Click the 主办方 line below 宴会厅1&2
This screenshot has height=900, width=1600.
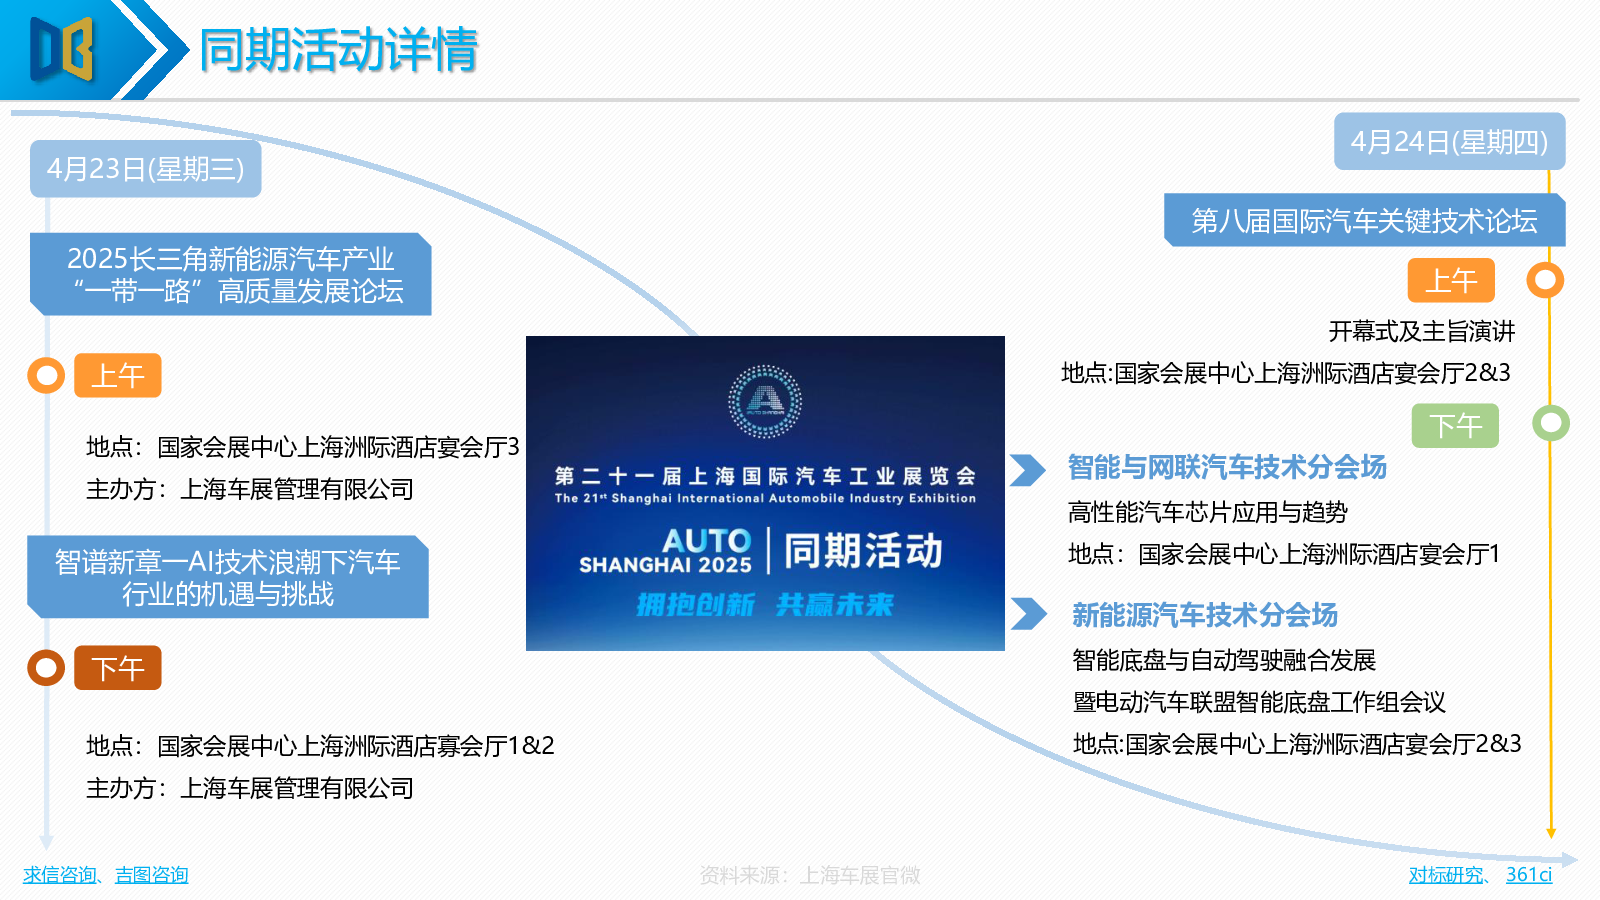pos(250,788)
